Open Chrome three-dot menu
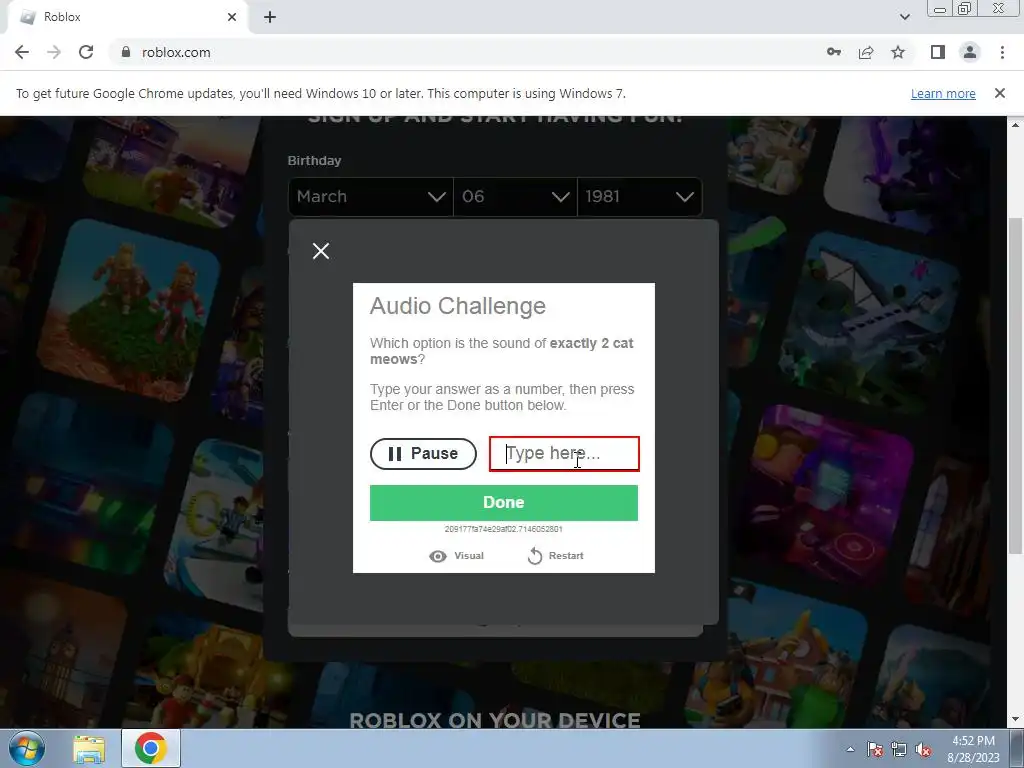Screen dimensions: 1024x768 click(x=1002, y=52)
